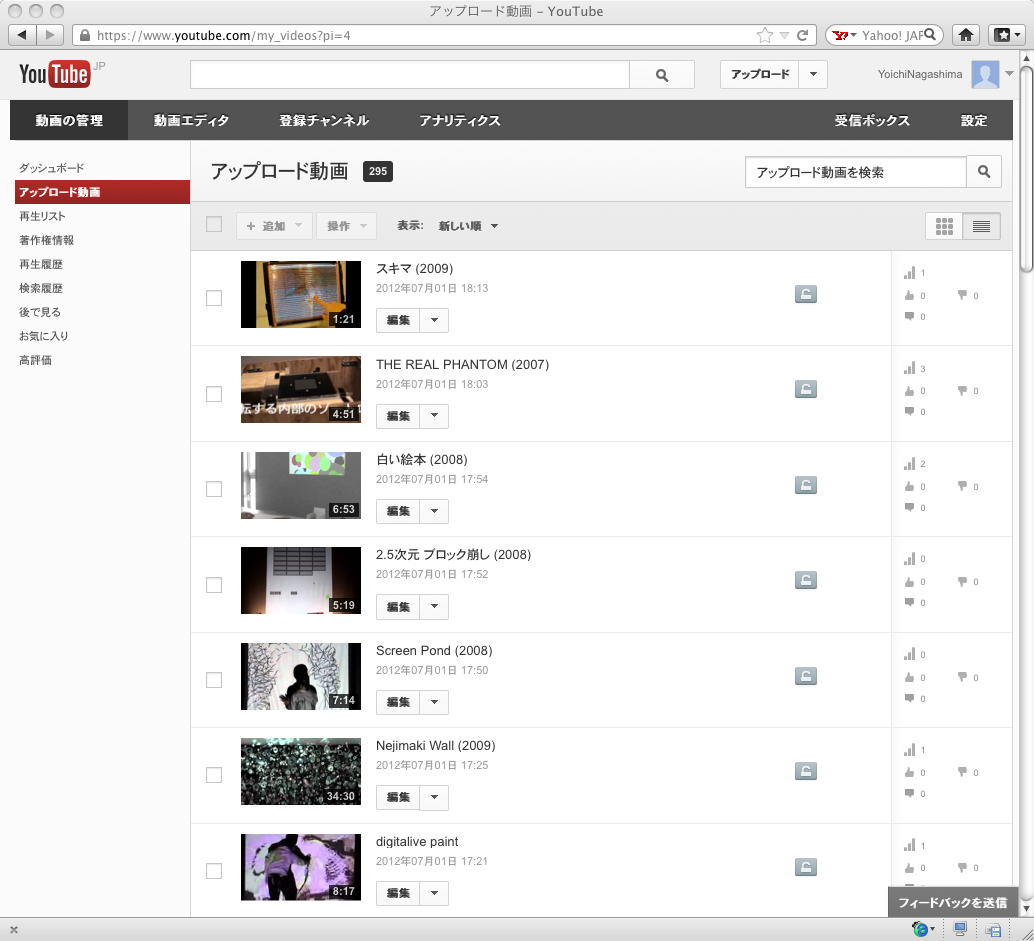Open 設定 tab
1034x941 pixels.
coord(973,120)
